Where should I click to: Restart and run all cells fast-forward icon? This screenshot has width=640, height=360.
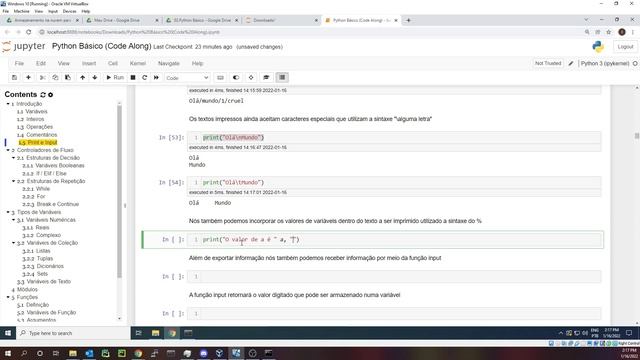point(156,78)
